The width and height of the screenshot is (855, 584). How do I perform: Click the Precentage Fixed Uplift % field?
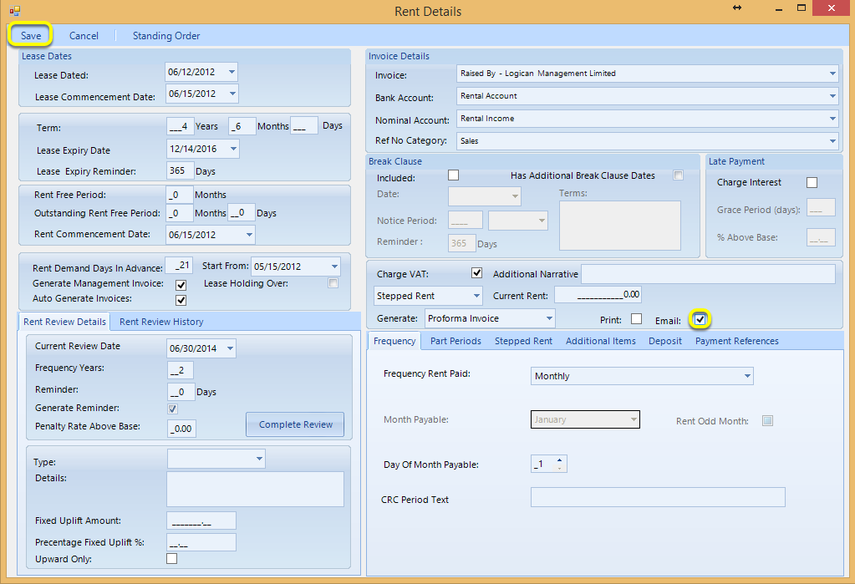pos(201,543)
